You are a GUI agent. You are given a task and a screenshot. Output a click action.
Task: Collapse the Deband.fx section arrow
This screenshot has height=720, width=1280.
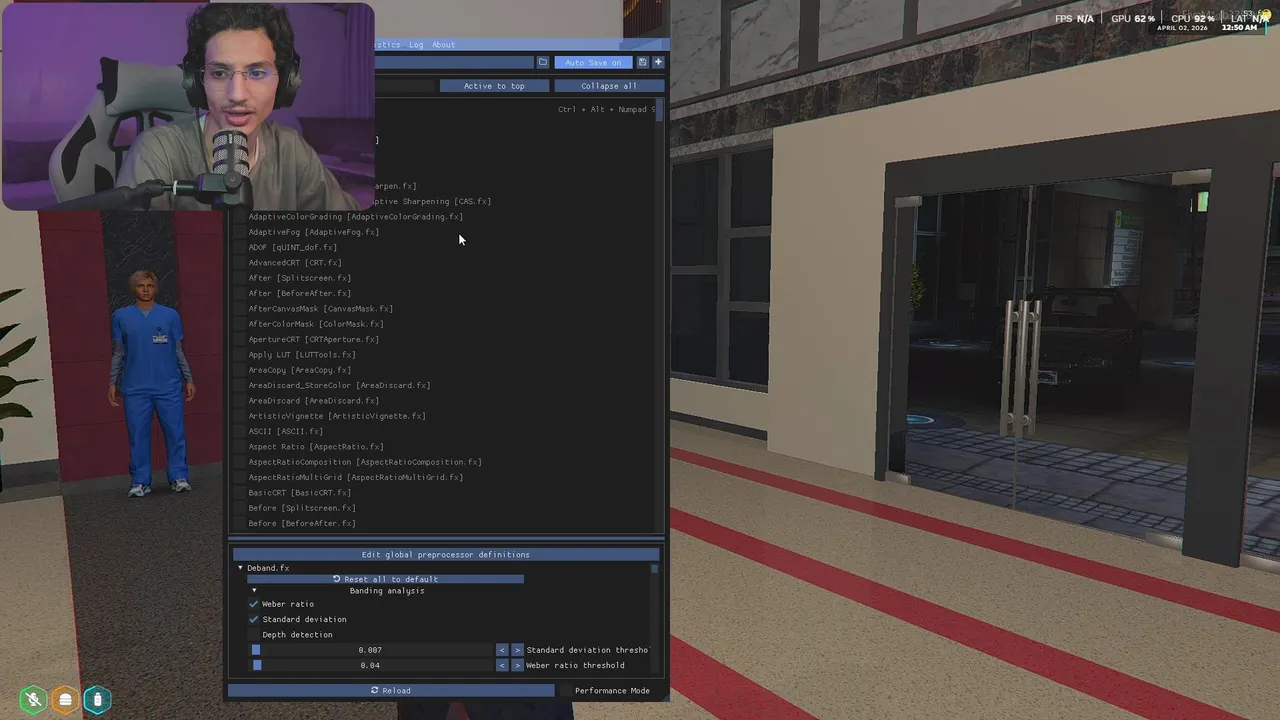click(x=240, y=568)
